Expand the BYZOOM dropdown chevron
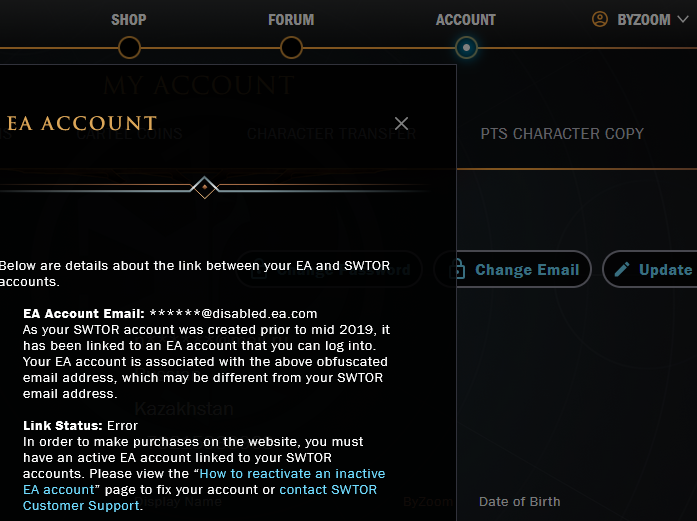 (x=685, y=19)
